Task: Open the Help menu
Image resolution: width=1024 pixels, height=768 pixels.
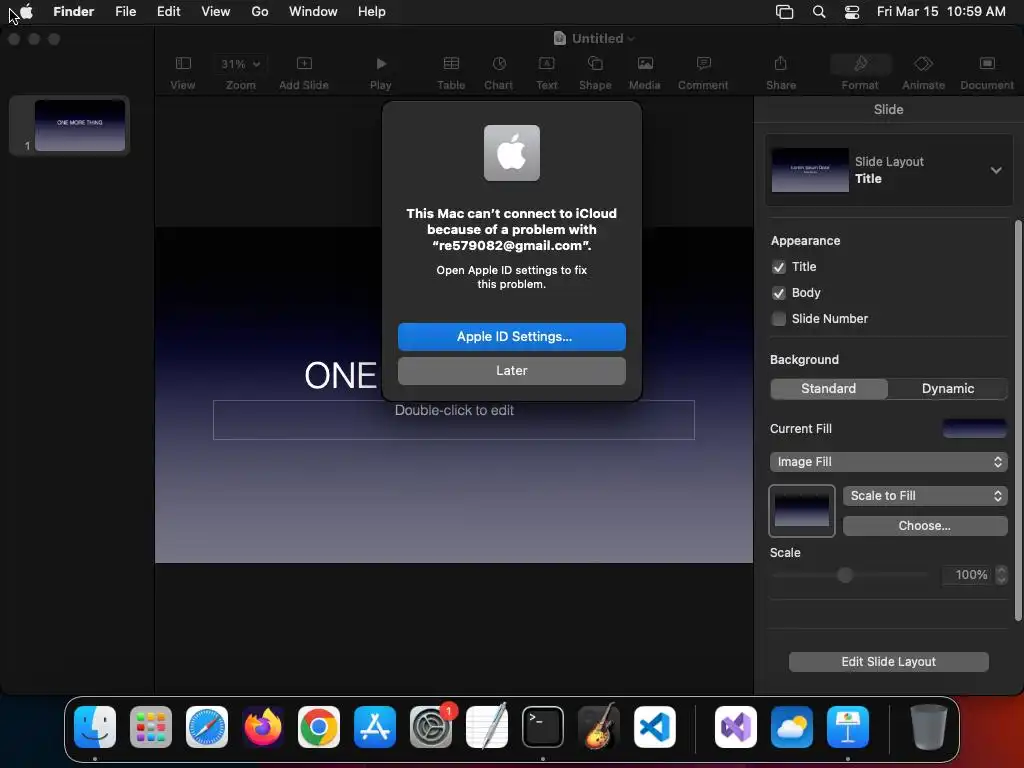Action: 372,12
